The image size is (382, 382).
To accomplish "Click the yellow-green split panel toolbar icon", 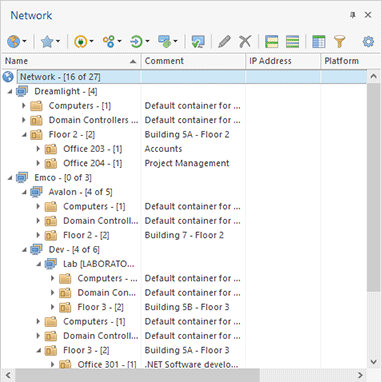I will (272, 42).
